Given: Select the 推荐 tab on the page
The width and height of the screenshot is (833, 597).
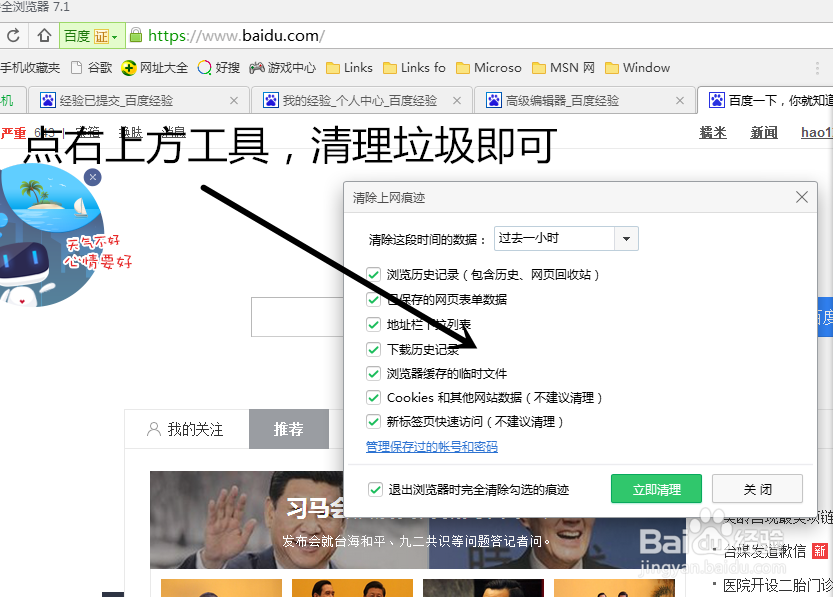Looking at the screenshot, I should point(289,429).
